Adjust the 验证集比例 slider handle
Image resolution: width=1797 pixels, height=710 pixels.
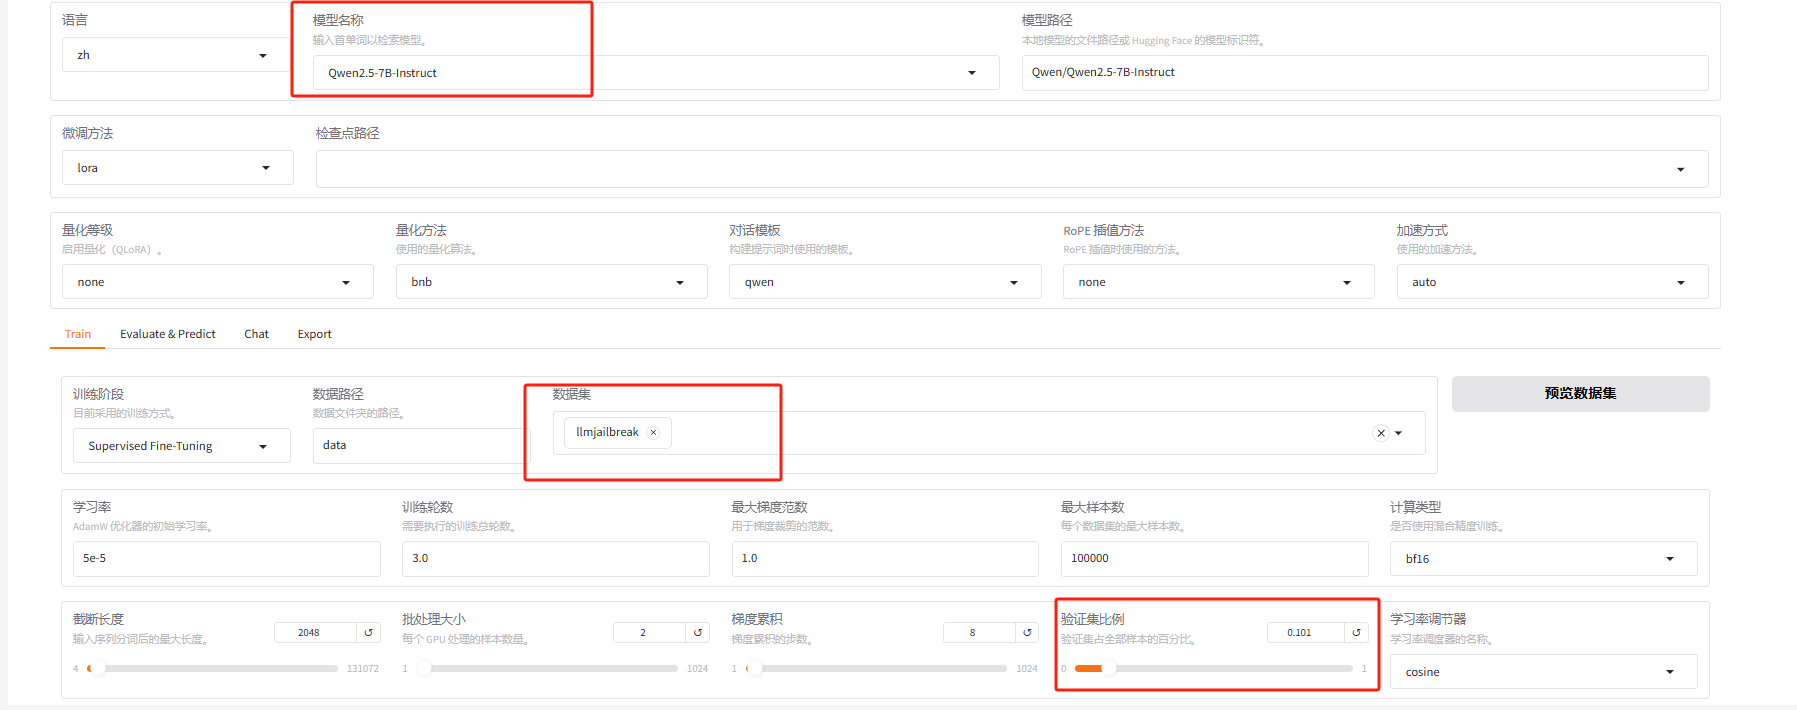pos(1109,668)
